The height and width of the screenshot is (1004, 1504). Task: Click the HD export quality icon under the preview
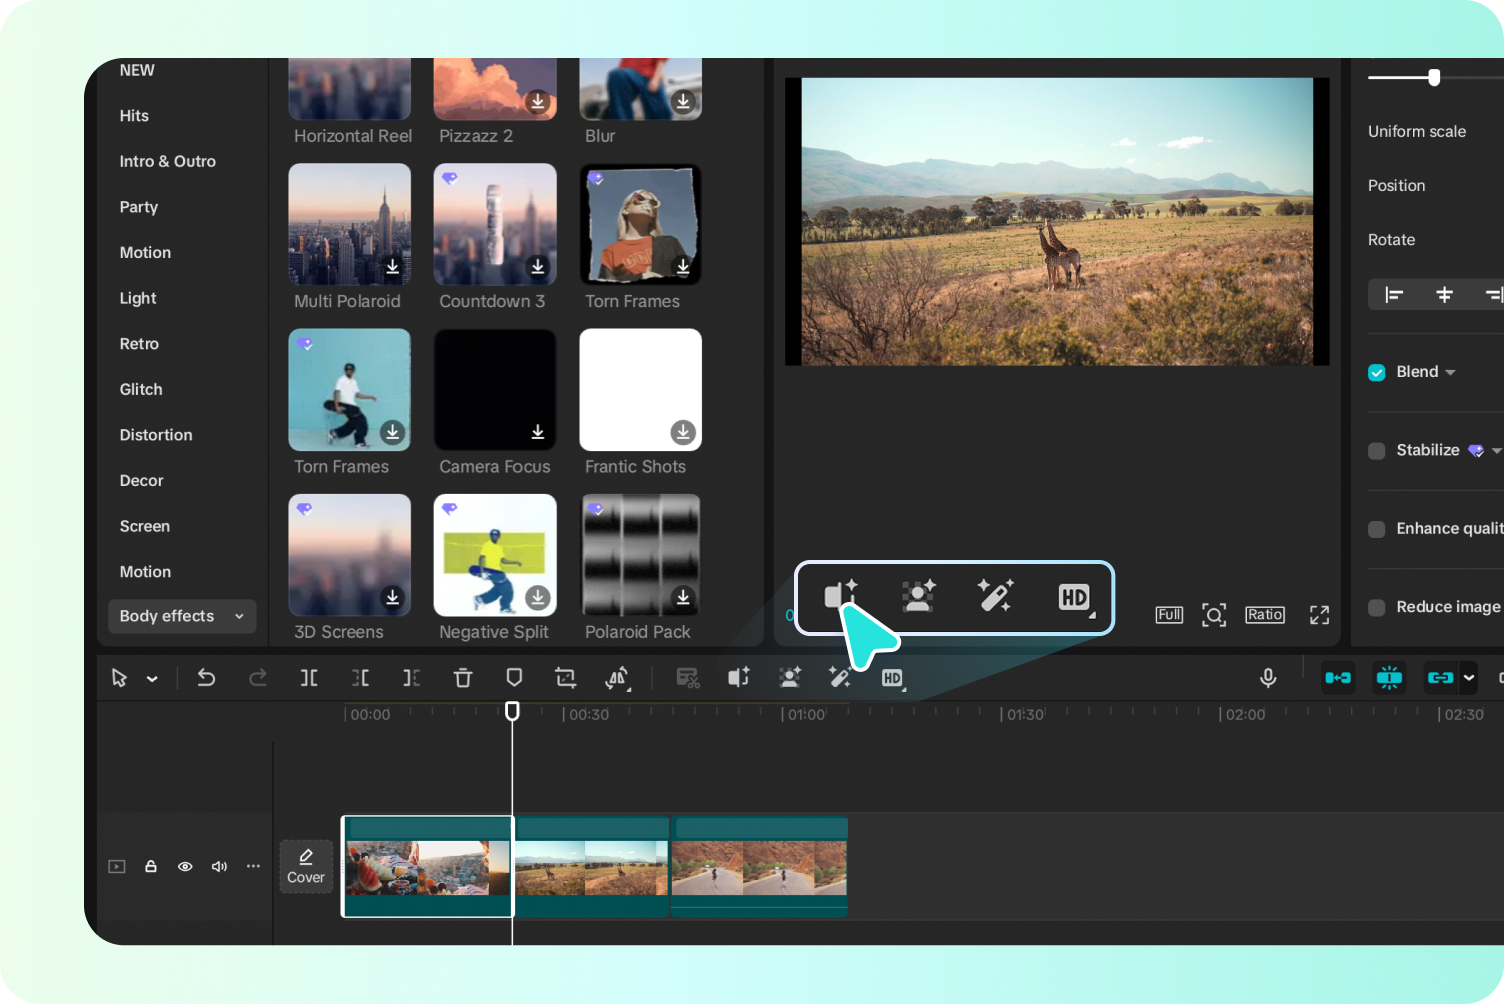click(x=1075, y=597)
